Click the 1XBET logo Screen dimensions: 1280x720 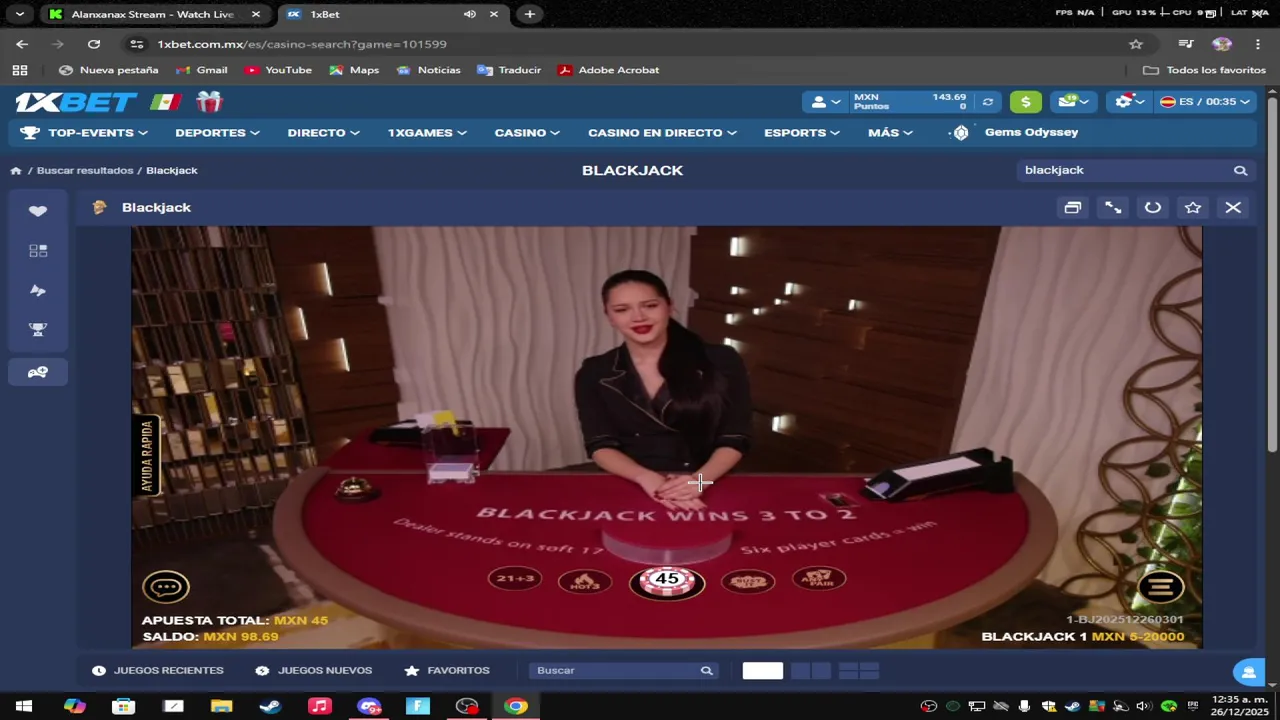76,102
